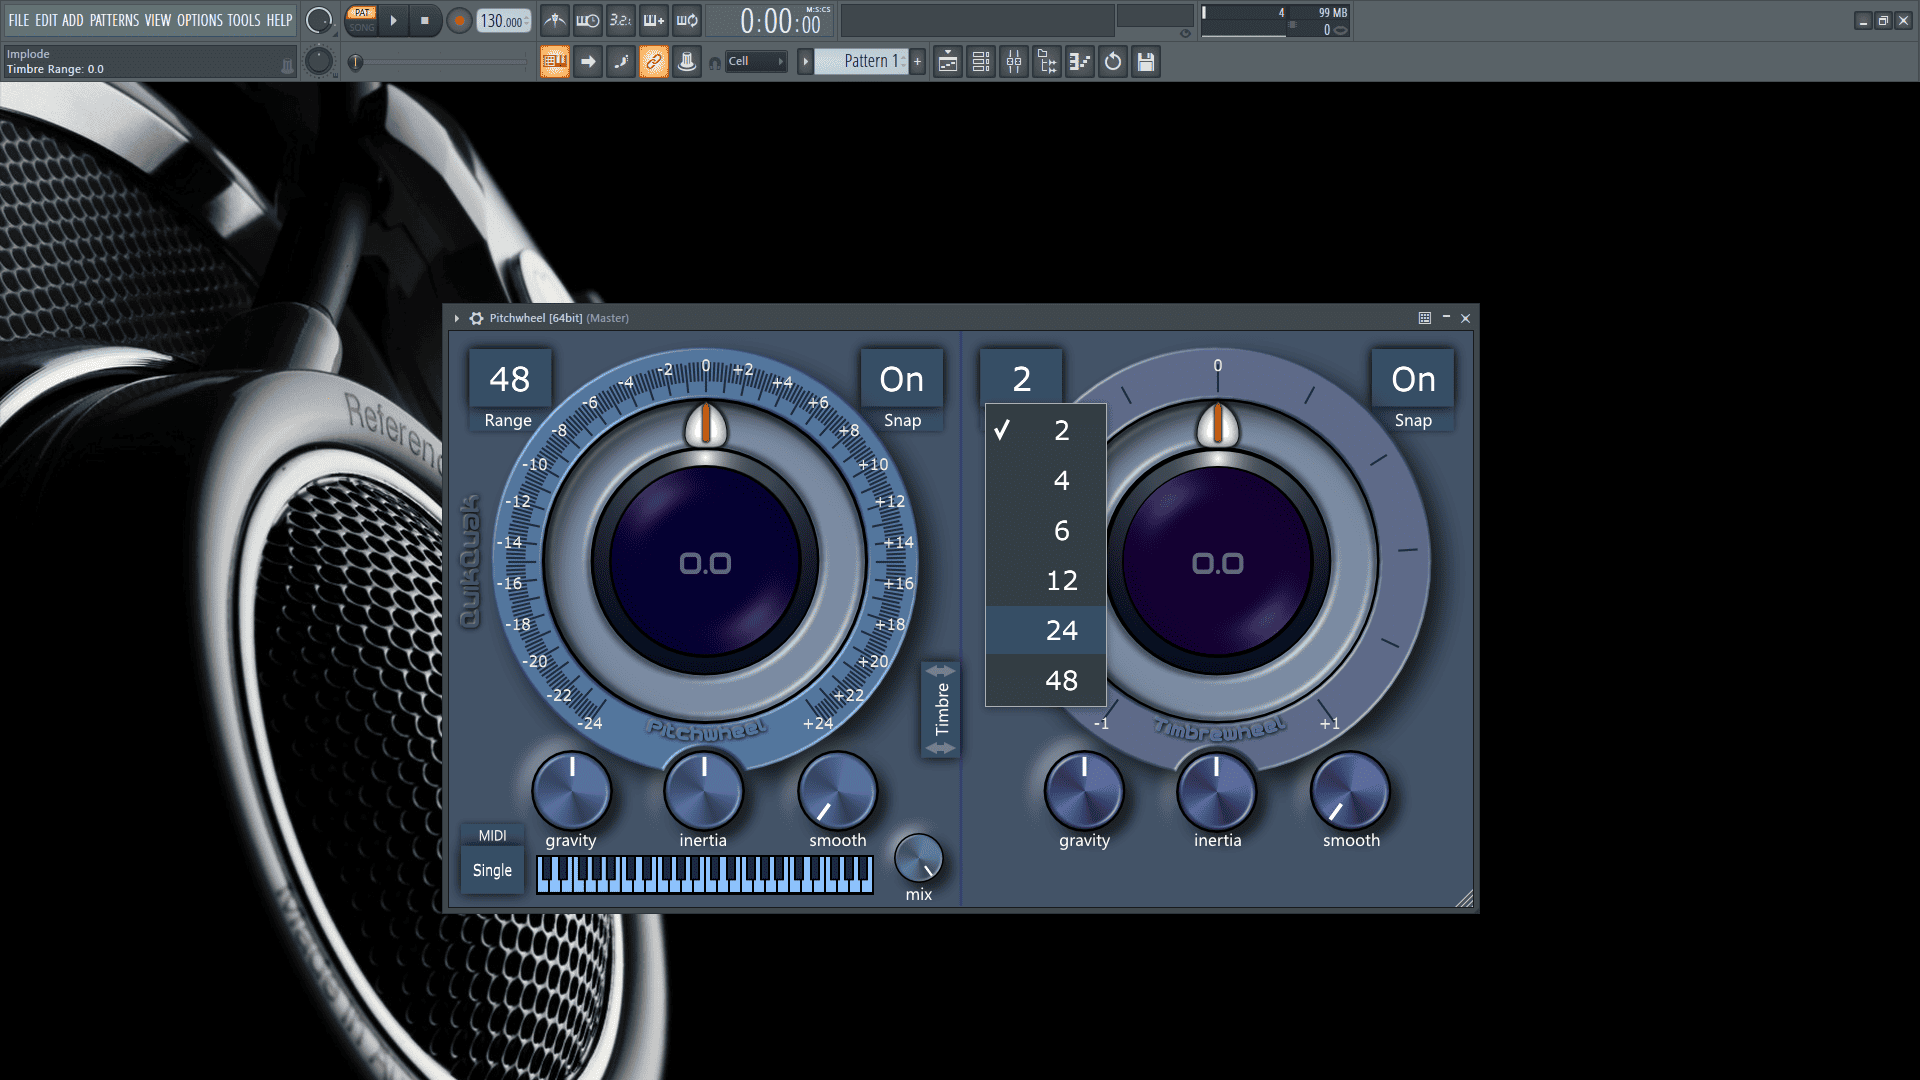The width and height of the screenshot is (1920, 1080).
Task: Select 4 in the range list
Action: [x=1046, y=480]
